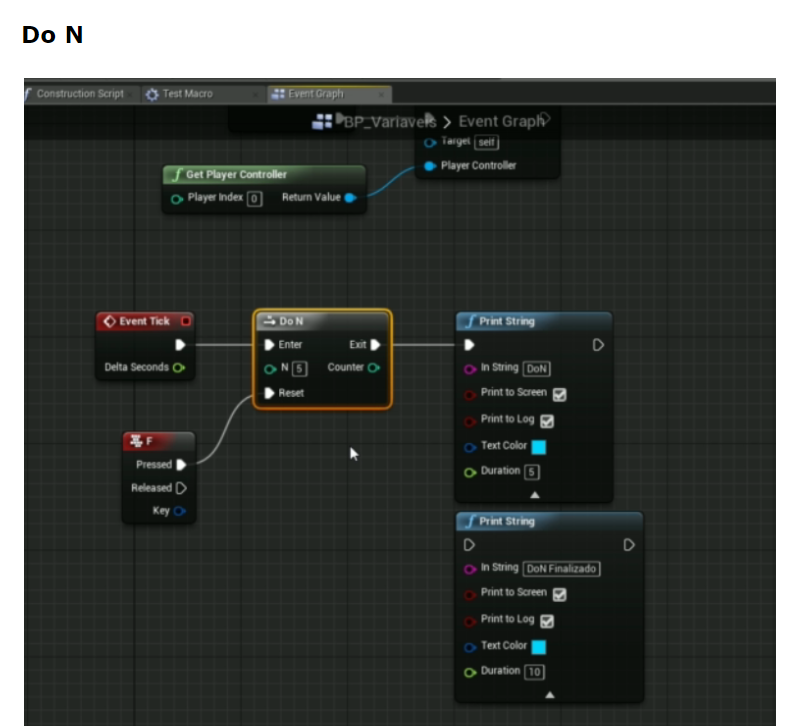Click the Counter output pin

[x=374, y=368]
